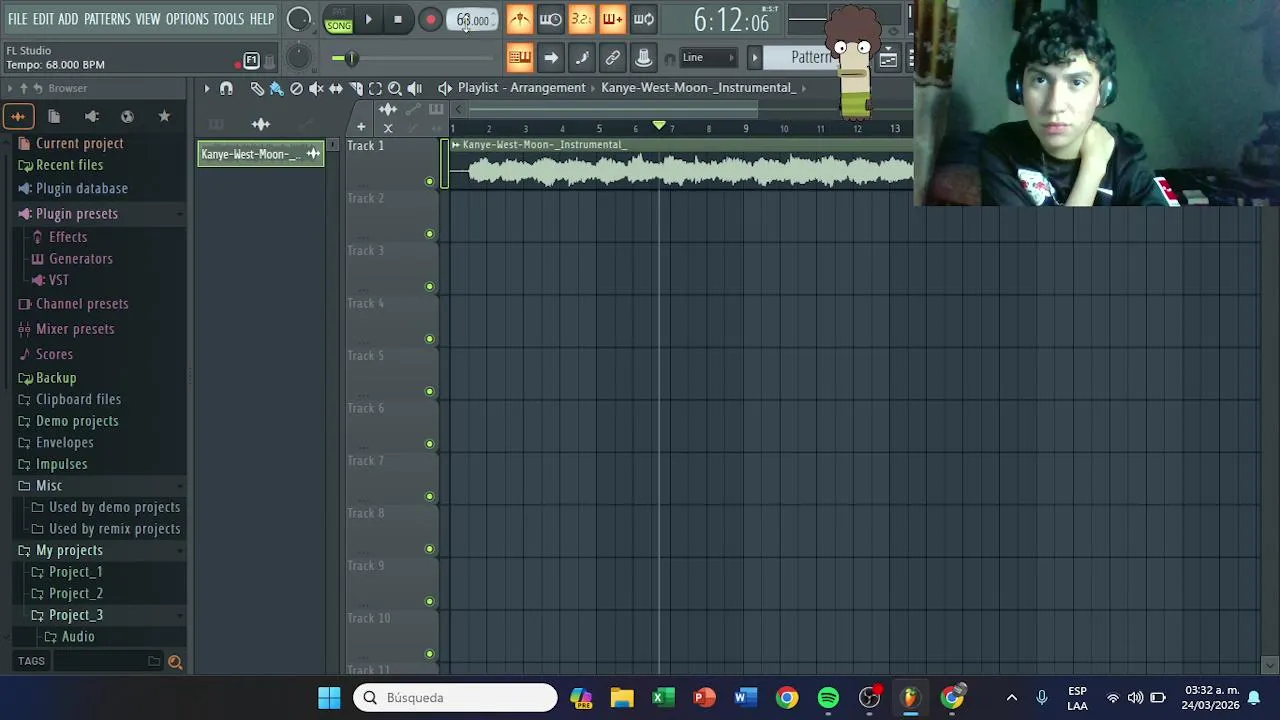Open the TOOLS menu

(228, 19)
